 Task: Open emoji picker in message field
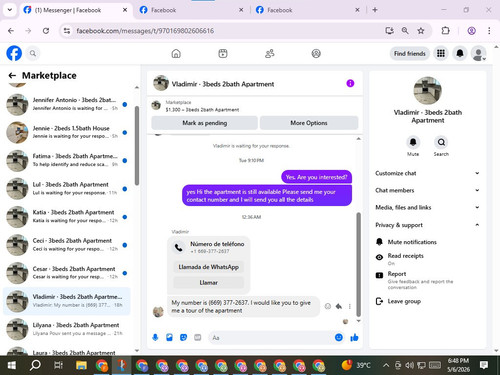tap(339, 338)
